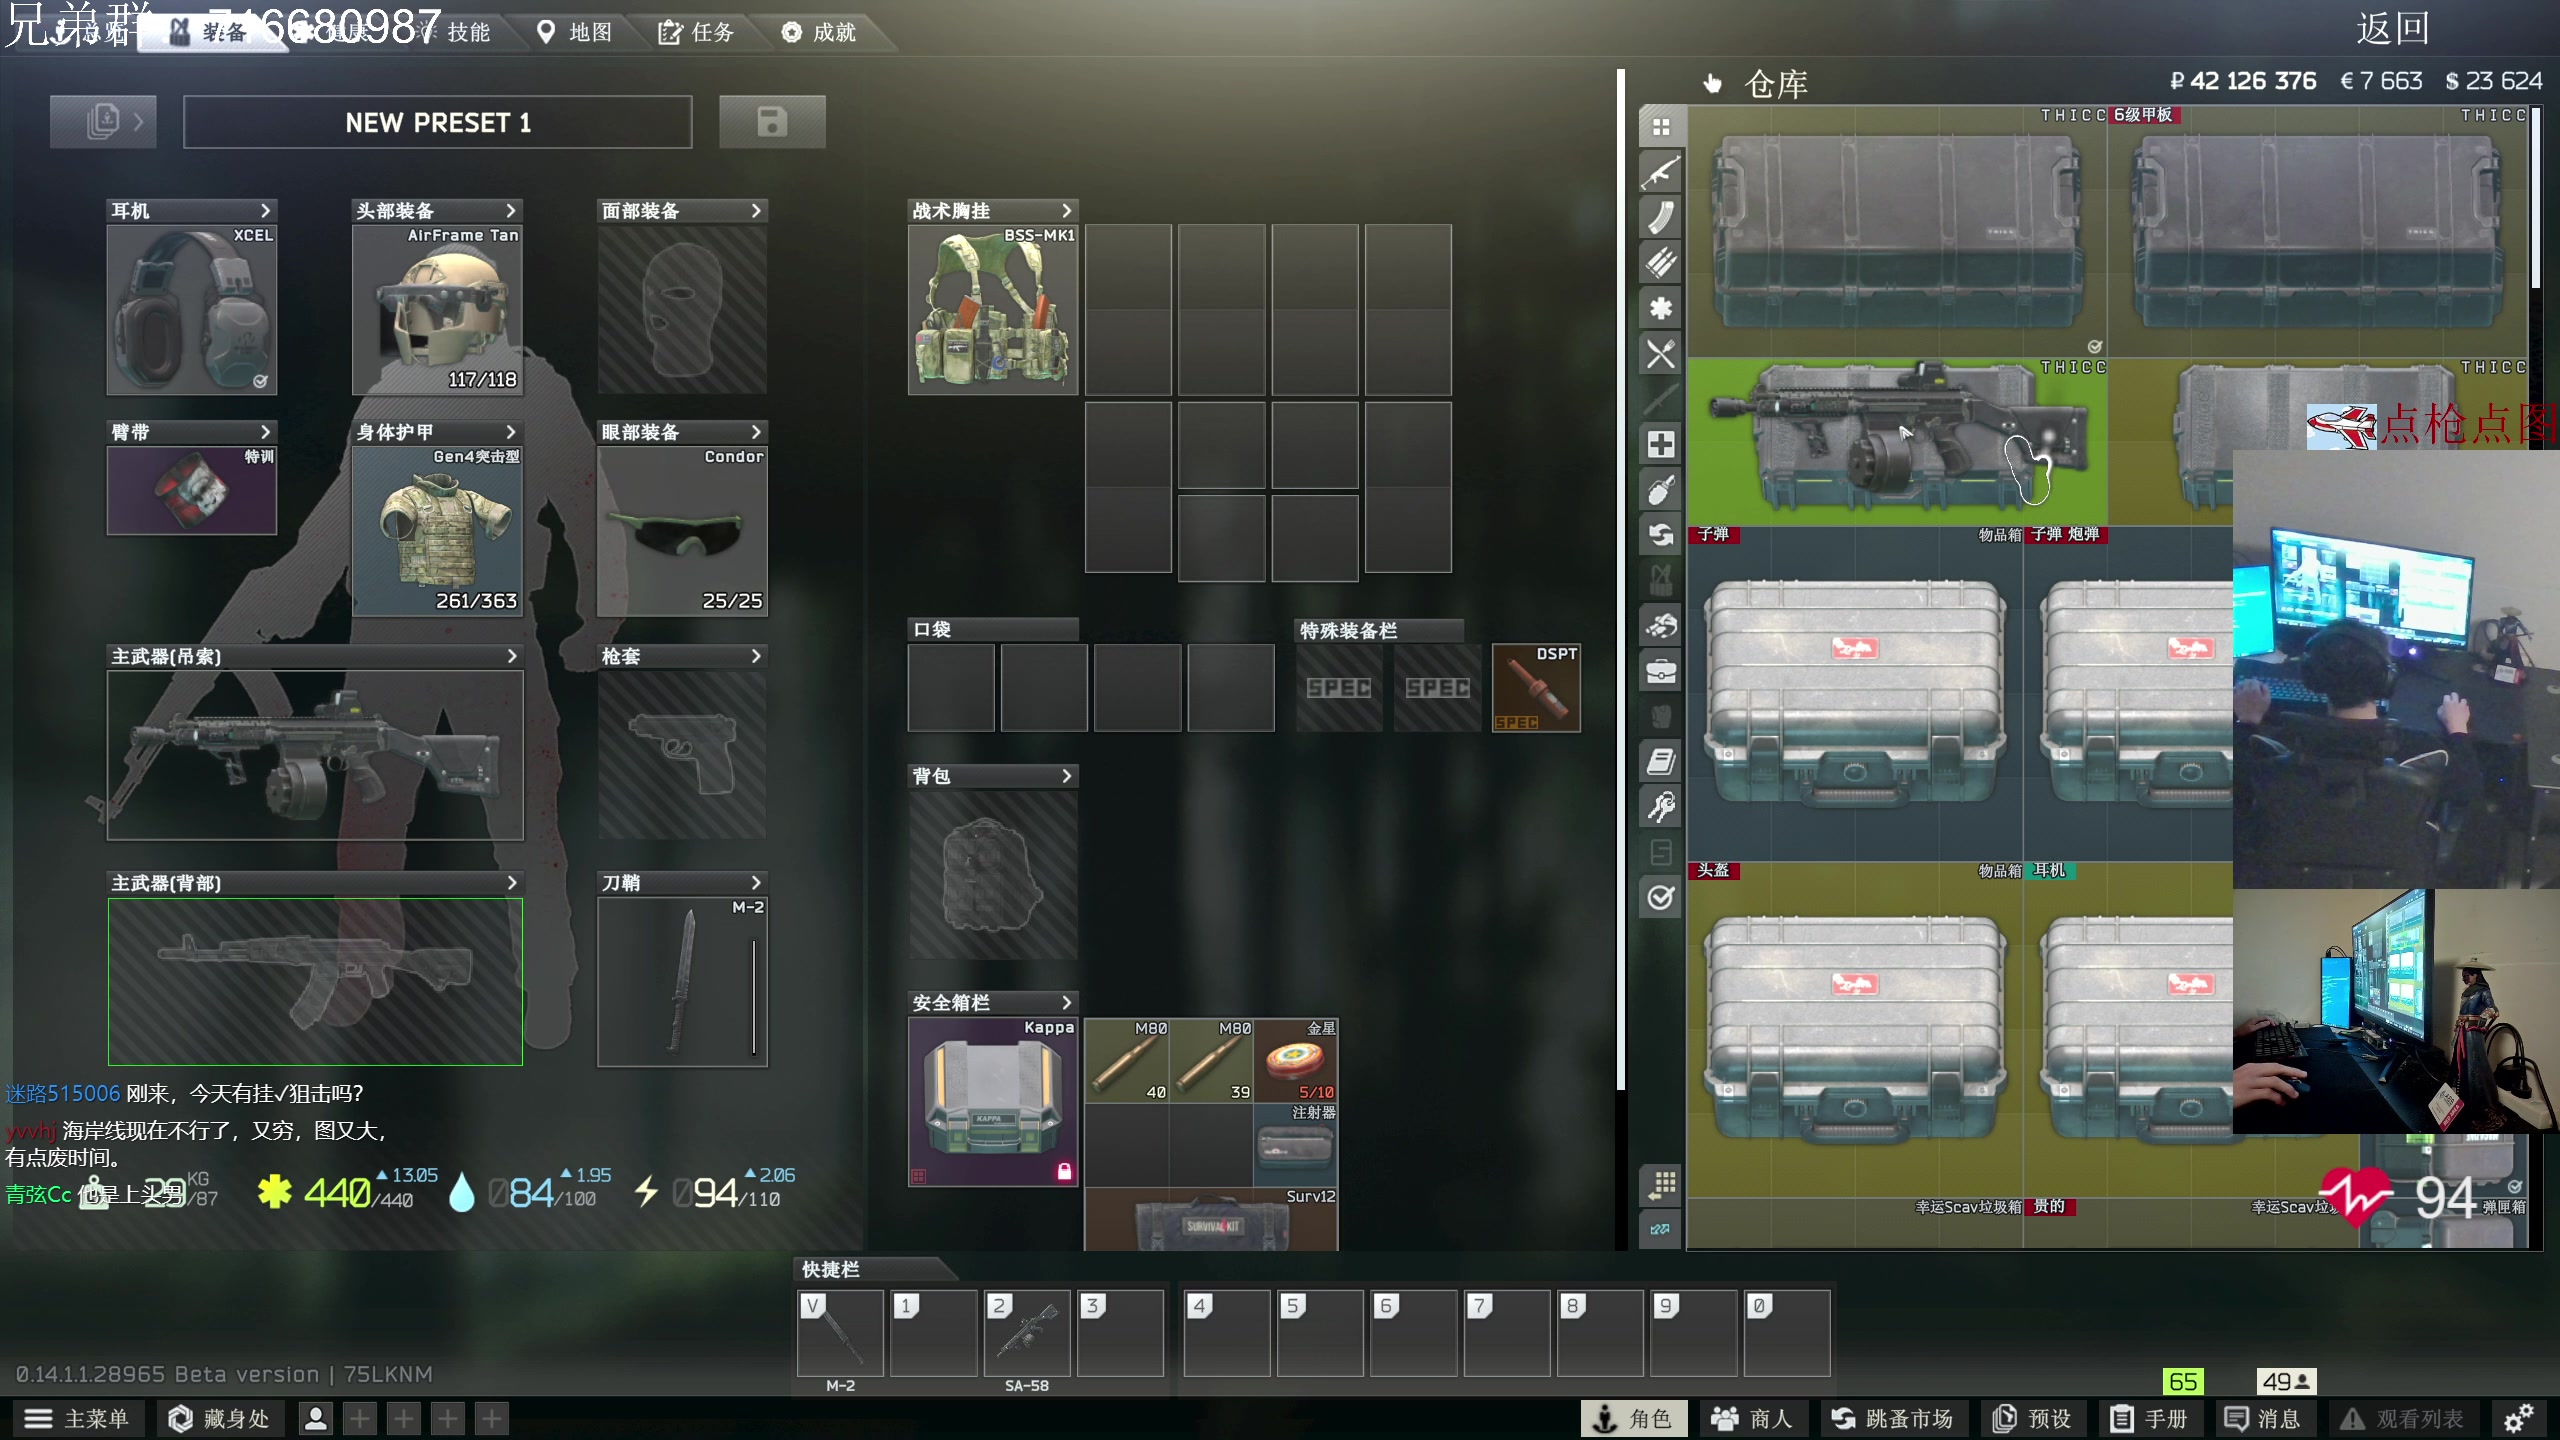Click the linked arrows icon below sort
The height and width of the screenshot is (1440, 2560).
[x=1661, y=1229]
